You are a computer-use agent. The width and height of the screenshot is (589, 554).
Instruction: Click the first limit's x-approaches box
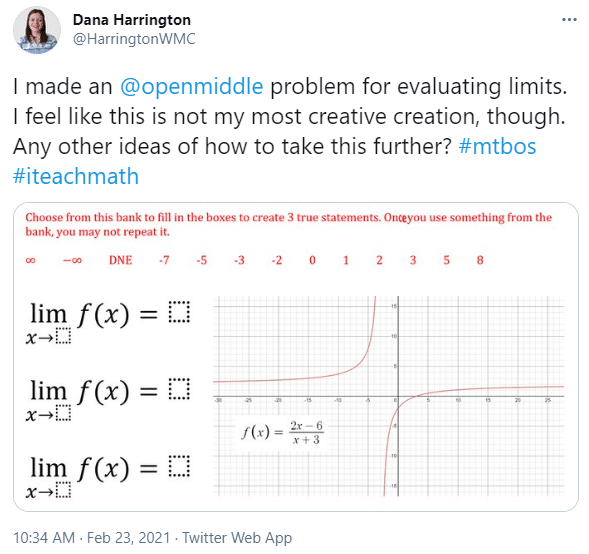tap(63, 336)
